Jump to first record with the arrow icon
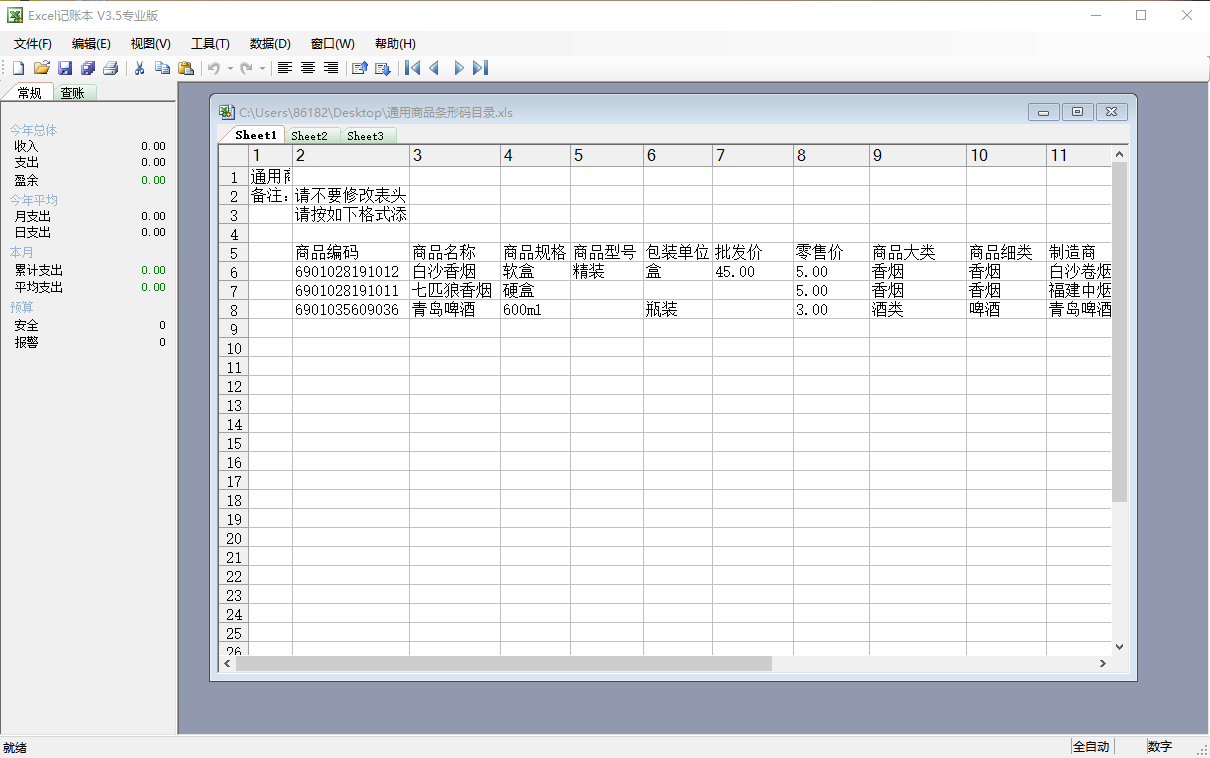The height and width of the screenshot is (758, 1210). click(412, 68)
